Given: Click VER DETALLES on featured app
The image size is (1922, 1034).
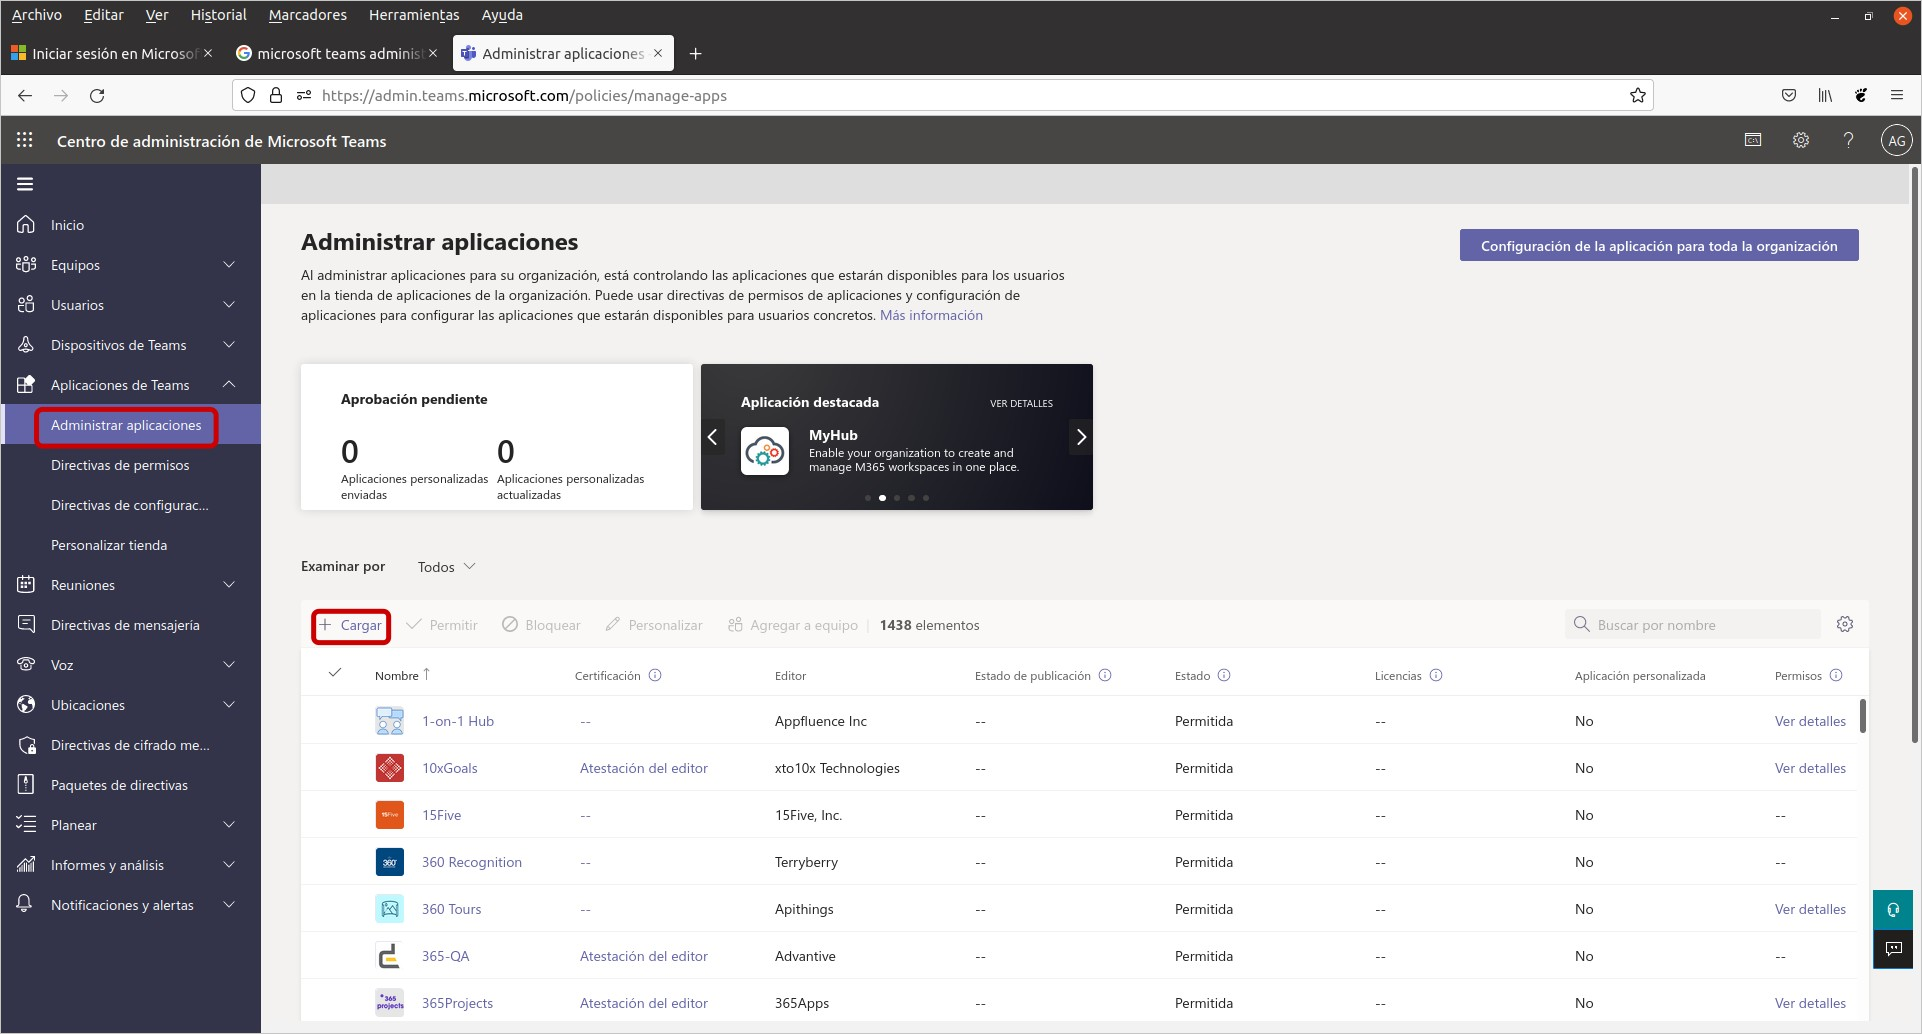Looking at the screenshot, I should (1021, 403).
